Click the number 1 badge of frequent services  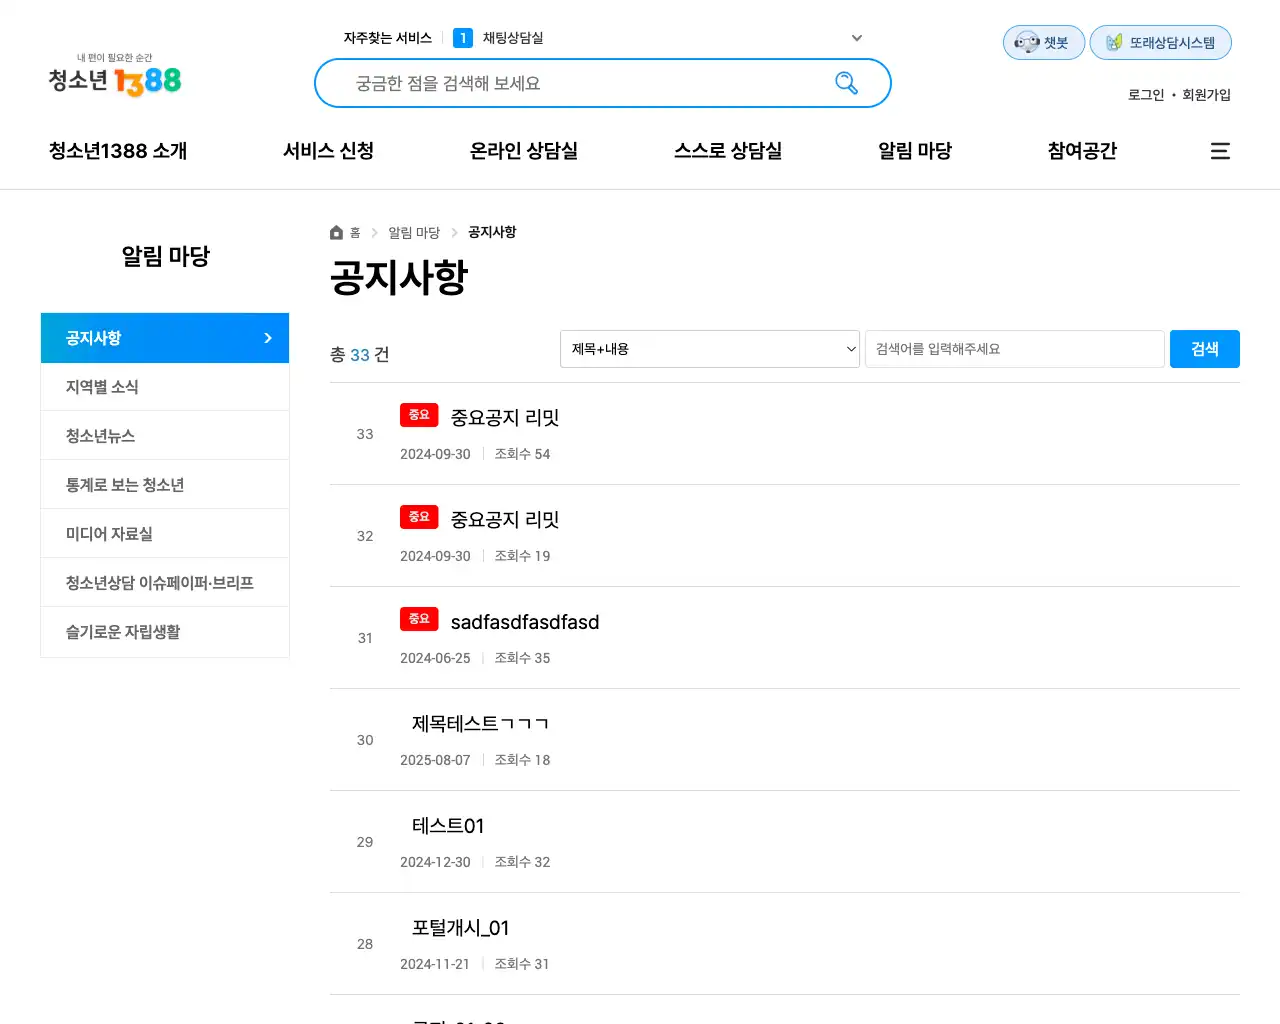click(463, 38)
